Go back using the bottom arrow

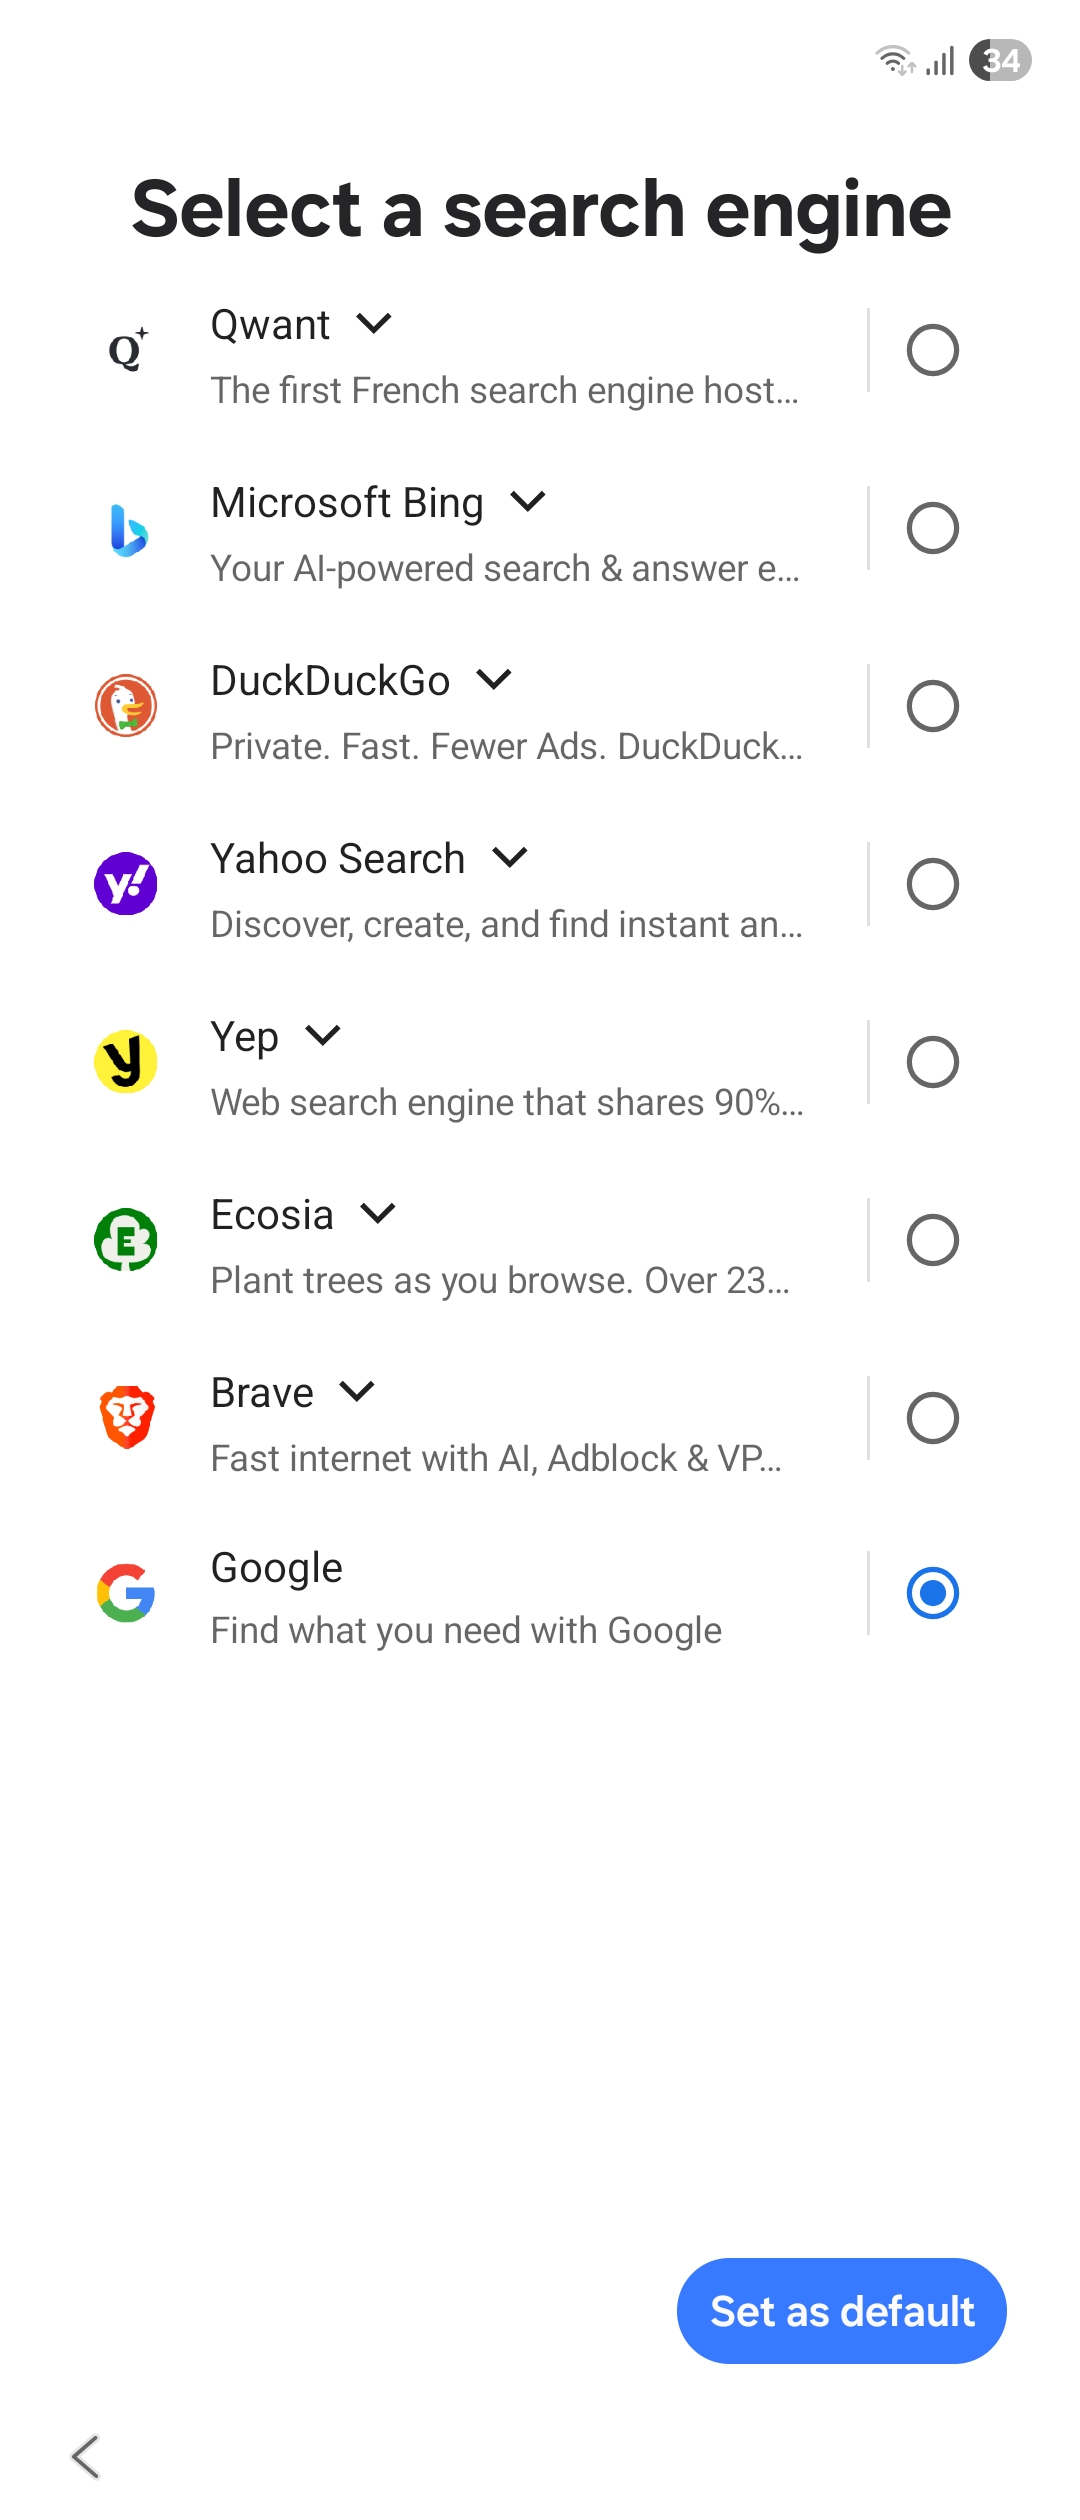click(x=86, y=2457)
